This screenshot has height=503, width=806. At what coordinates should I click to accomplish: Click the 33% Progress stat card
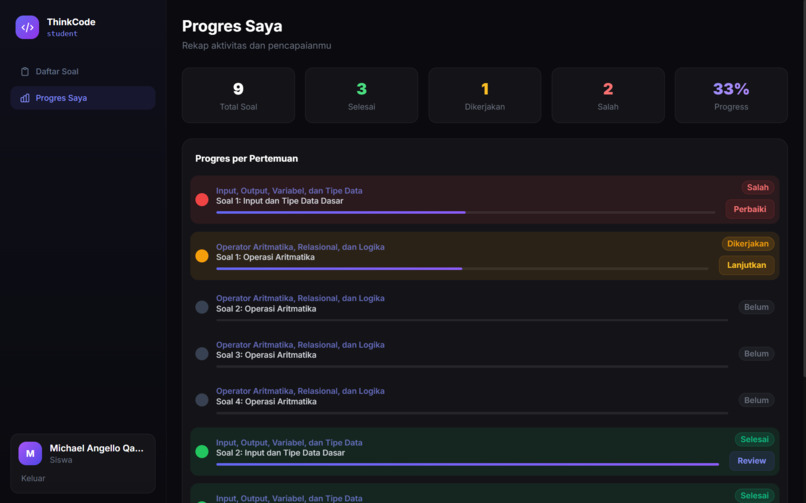[731, 95]
